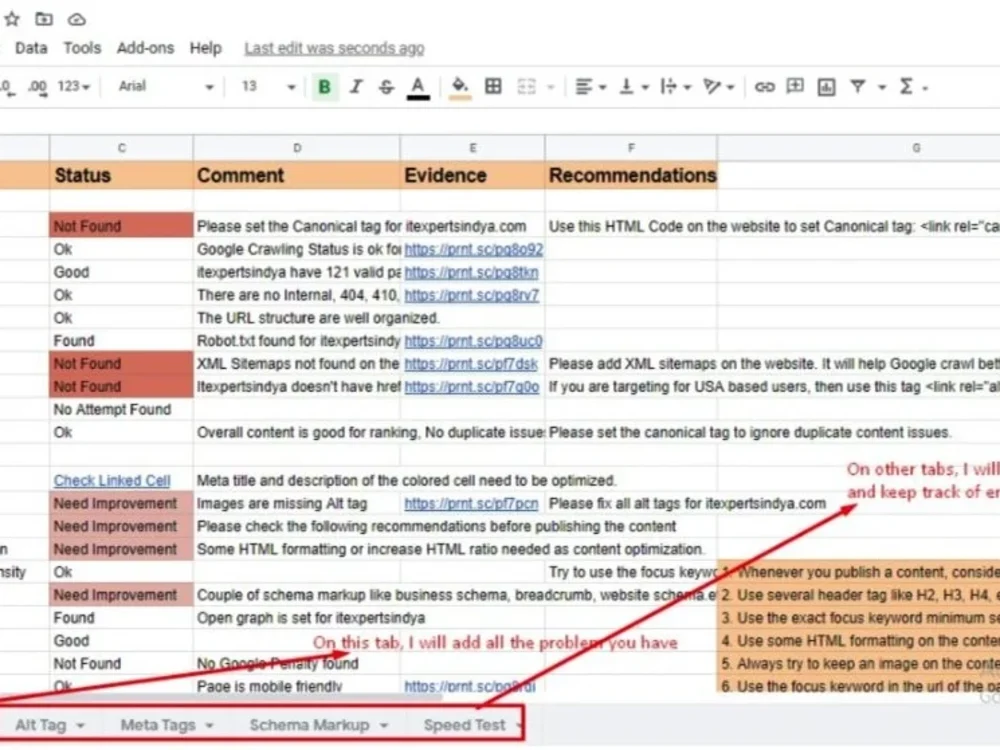Viewport: 1000px width, 750px height.
Task: Click the insert comment icon
Action: tap(795, 86)
